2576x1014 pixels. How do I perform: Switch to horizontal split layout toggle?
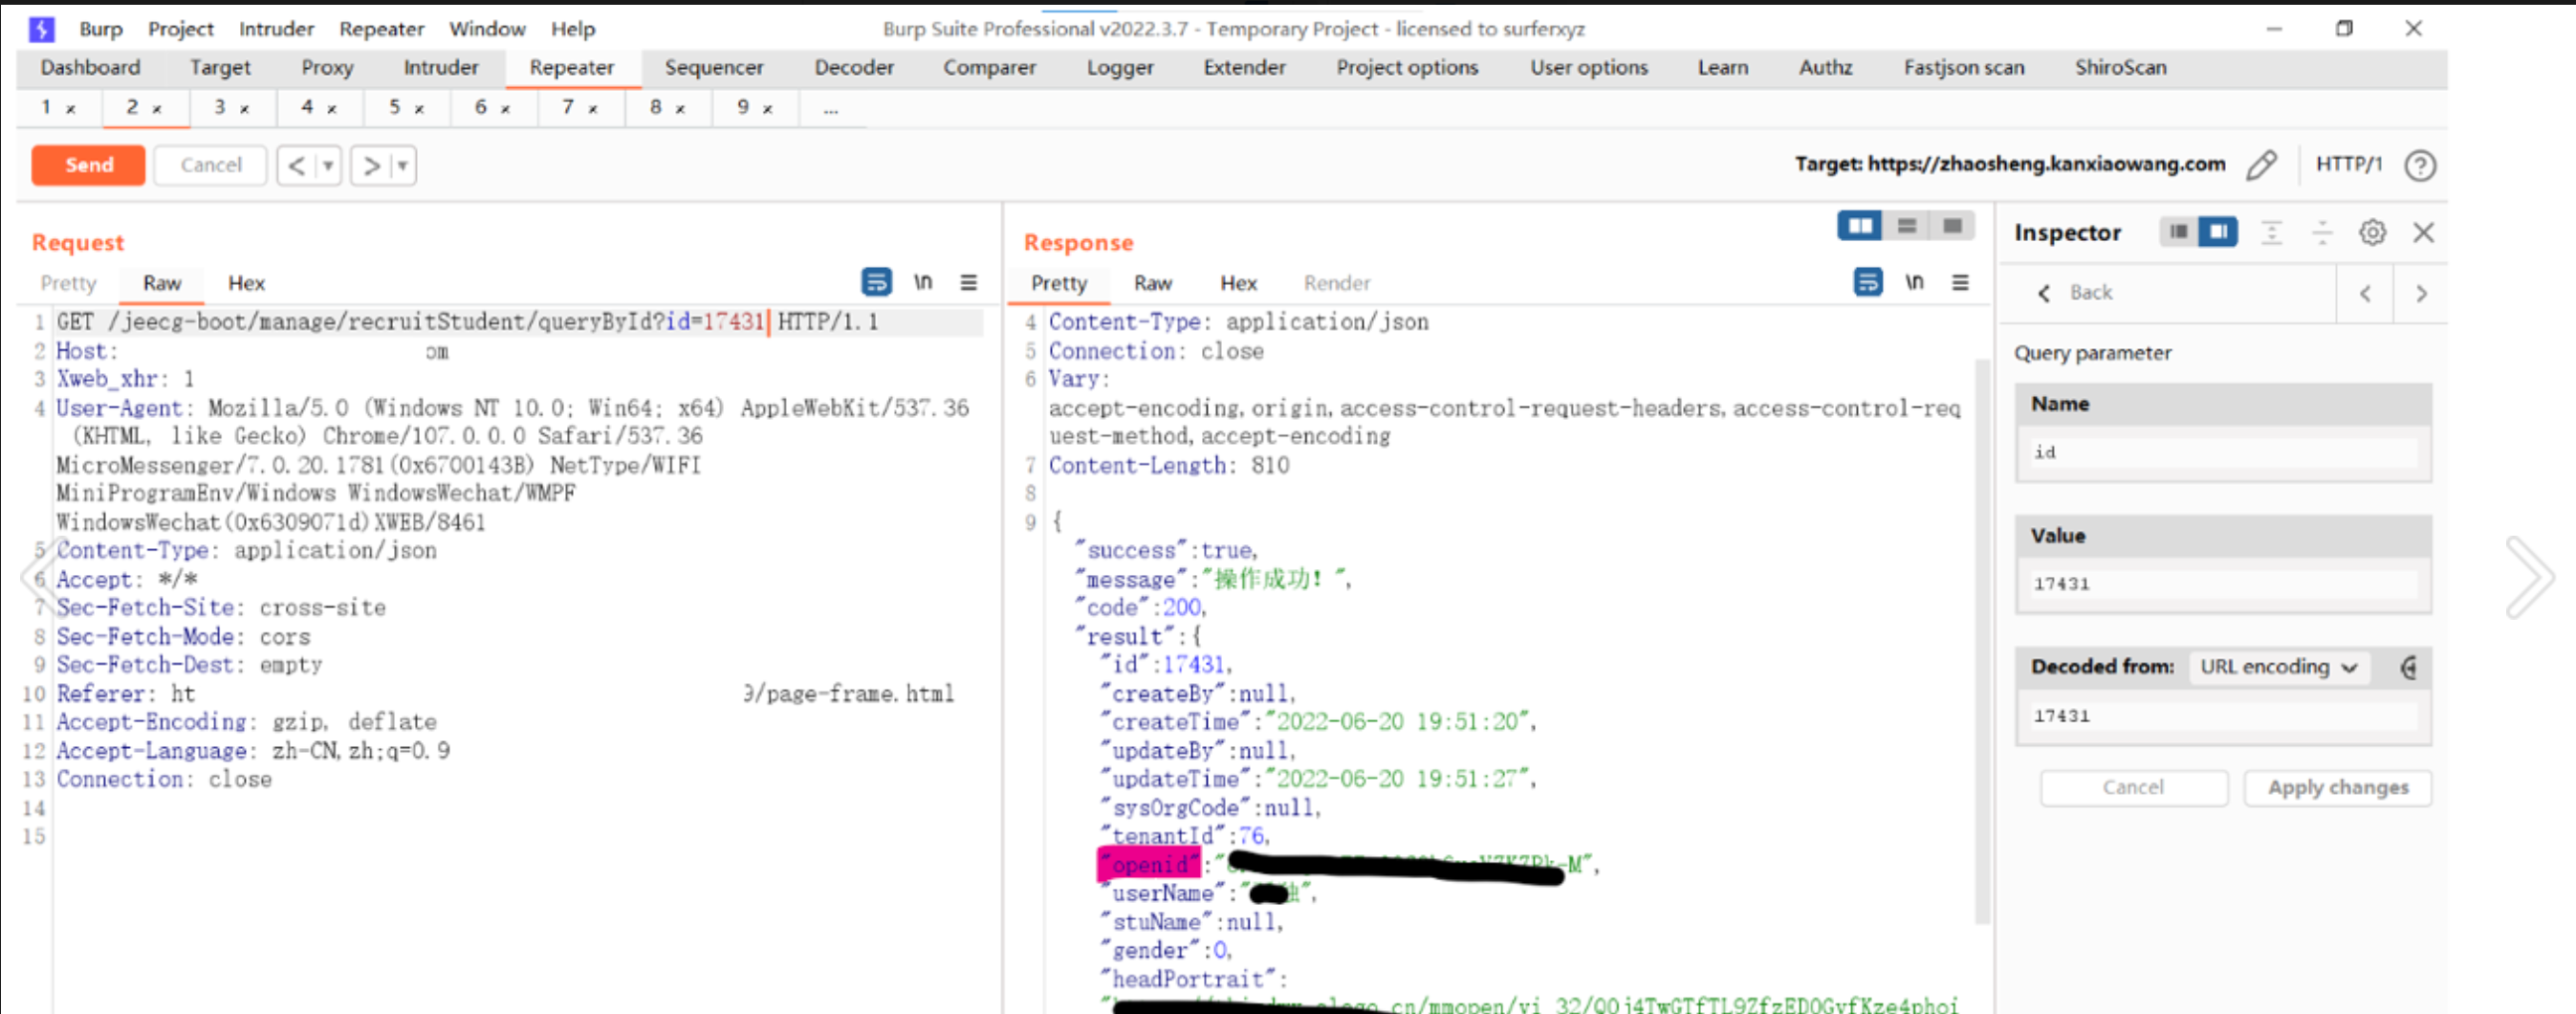1907,226
